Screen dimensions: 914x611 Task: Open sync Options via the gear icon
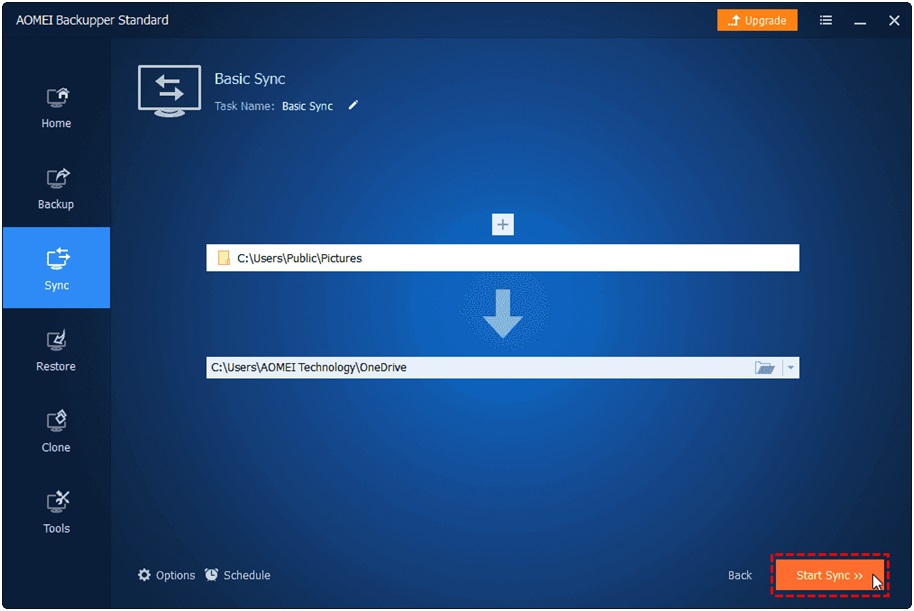[x=146, y=575]
